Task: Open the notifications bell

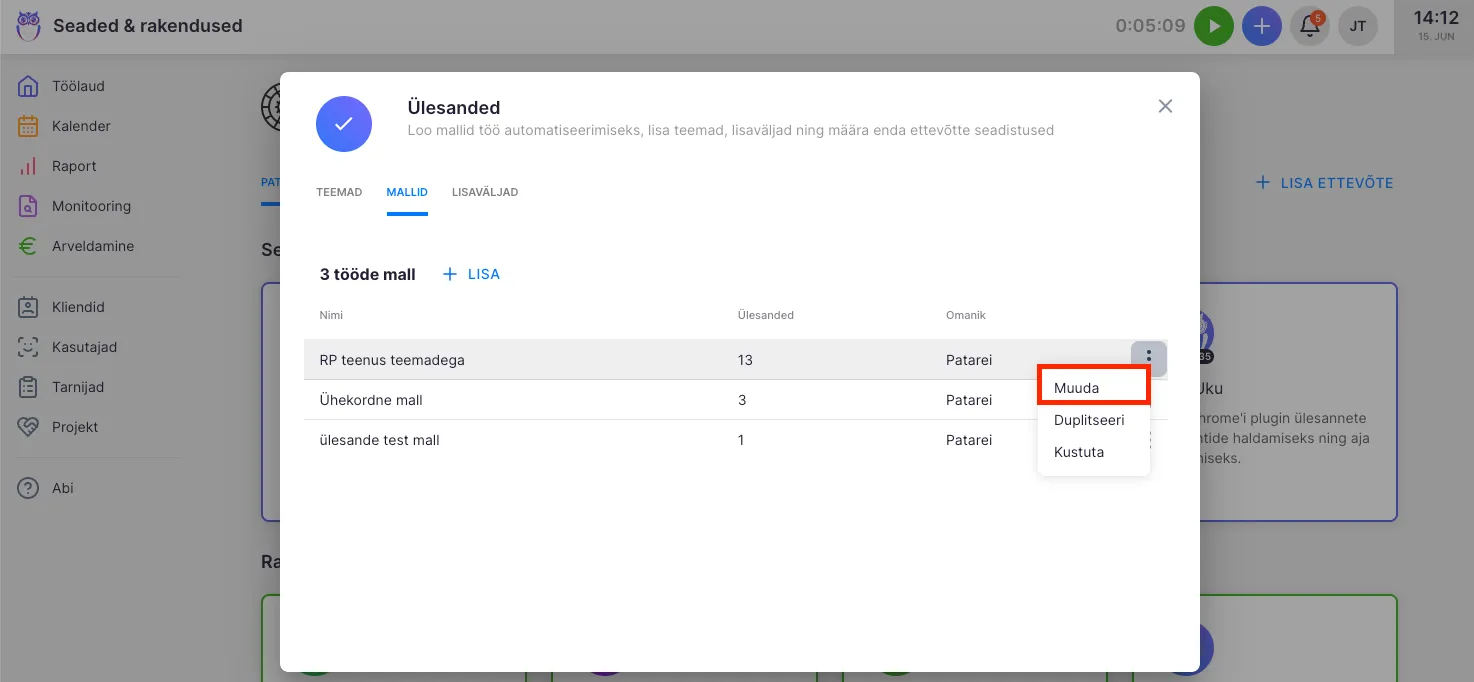Action: tap(1310, 26)
